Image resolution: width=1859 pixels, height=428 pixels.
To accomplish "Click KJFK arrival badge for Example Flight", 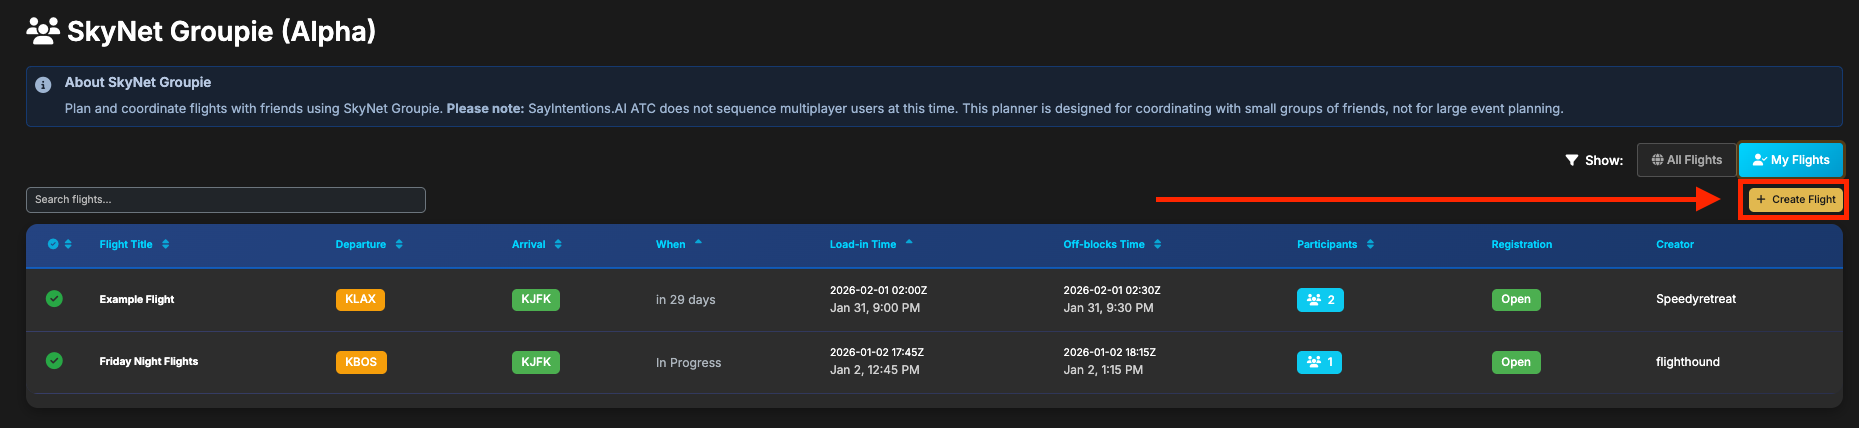I will tap(536, 299).
